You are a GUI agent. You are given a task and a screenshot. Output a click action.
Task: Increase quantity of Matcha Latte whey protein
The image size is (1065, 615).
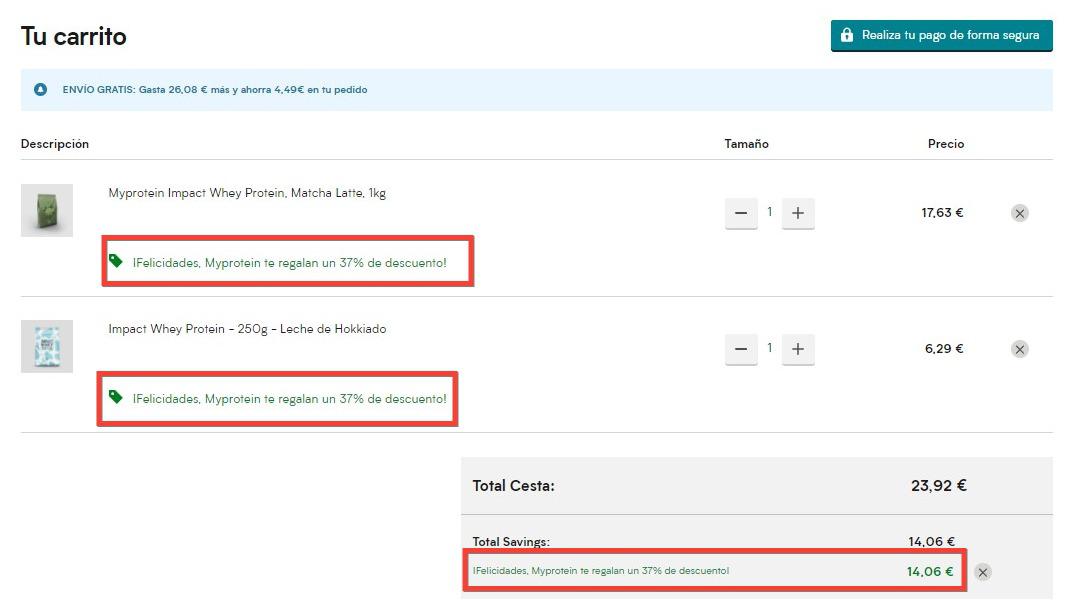[798, 213]
